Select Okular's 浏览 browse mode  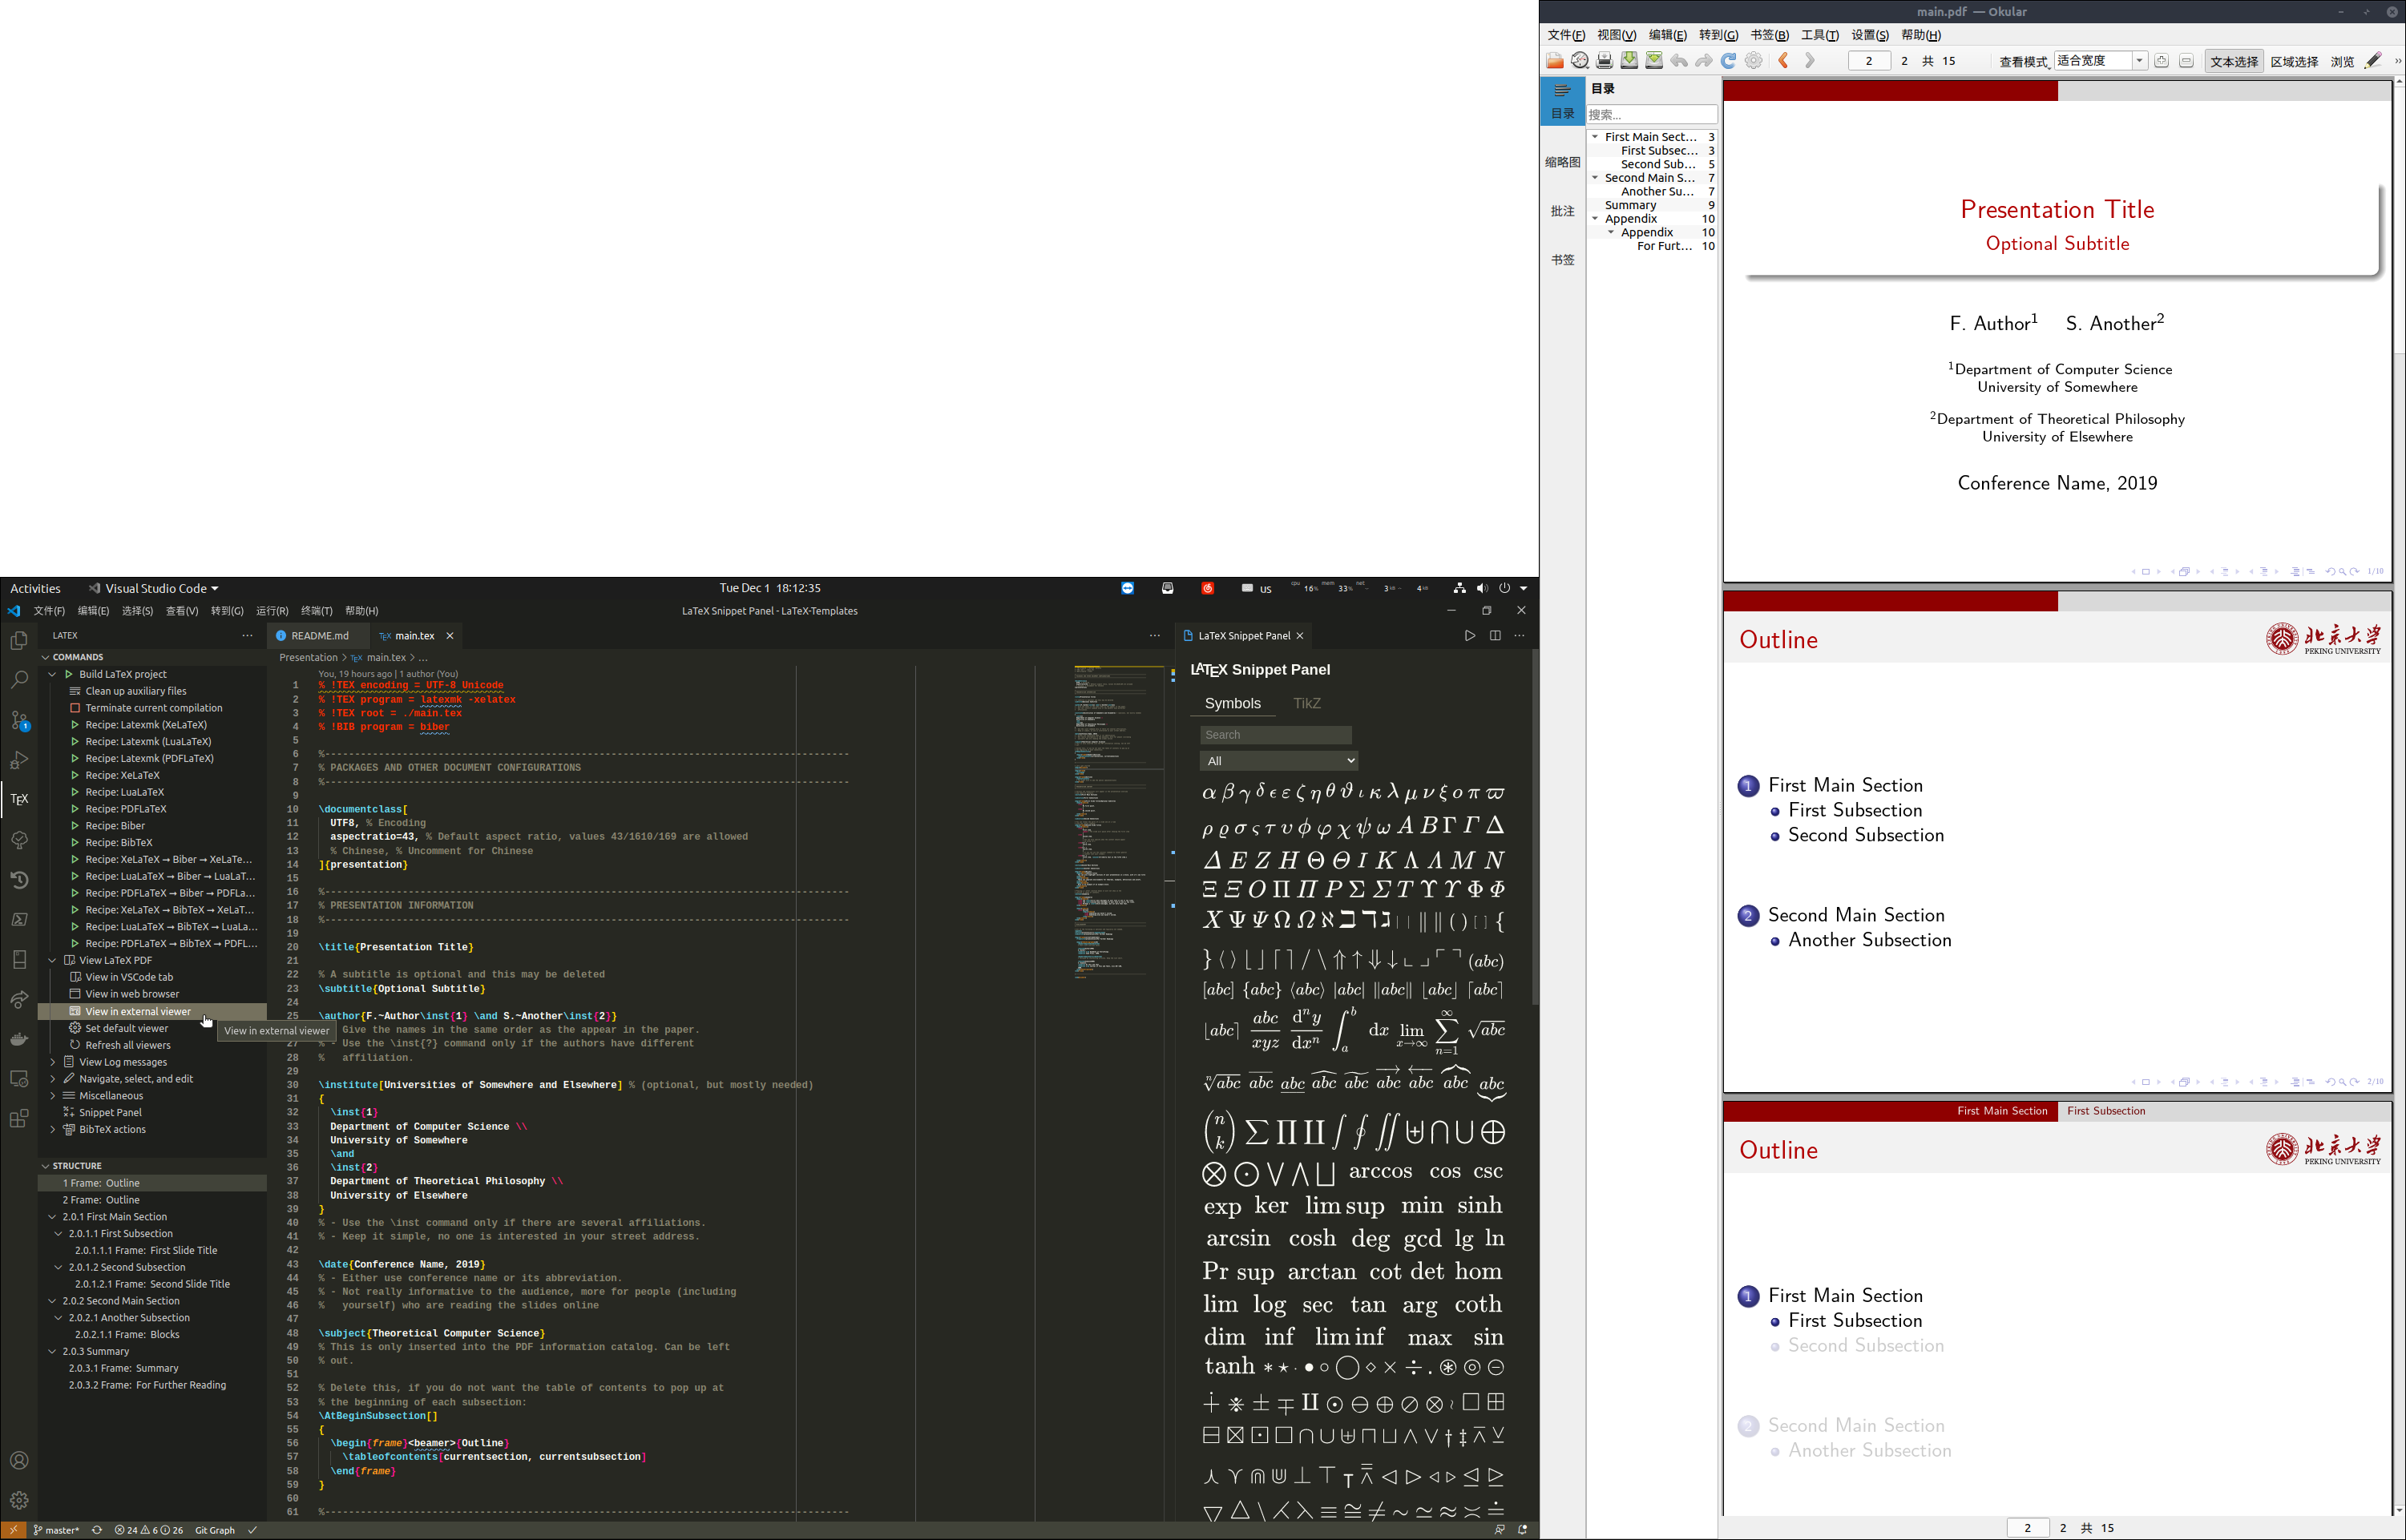point(2342,61)
